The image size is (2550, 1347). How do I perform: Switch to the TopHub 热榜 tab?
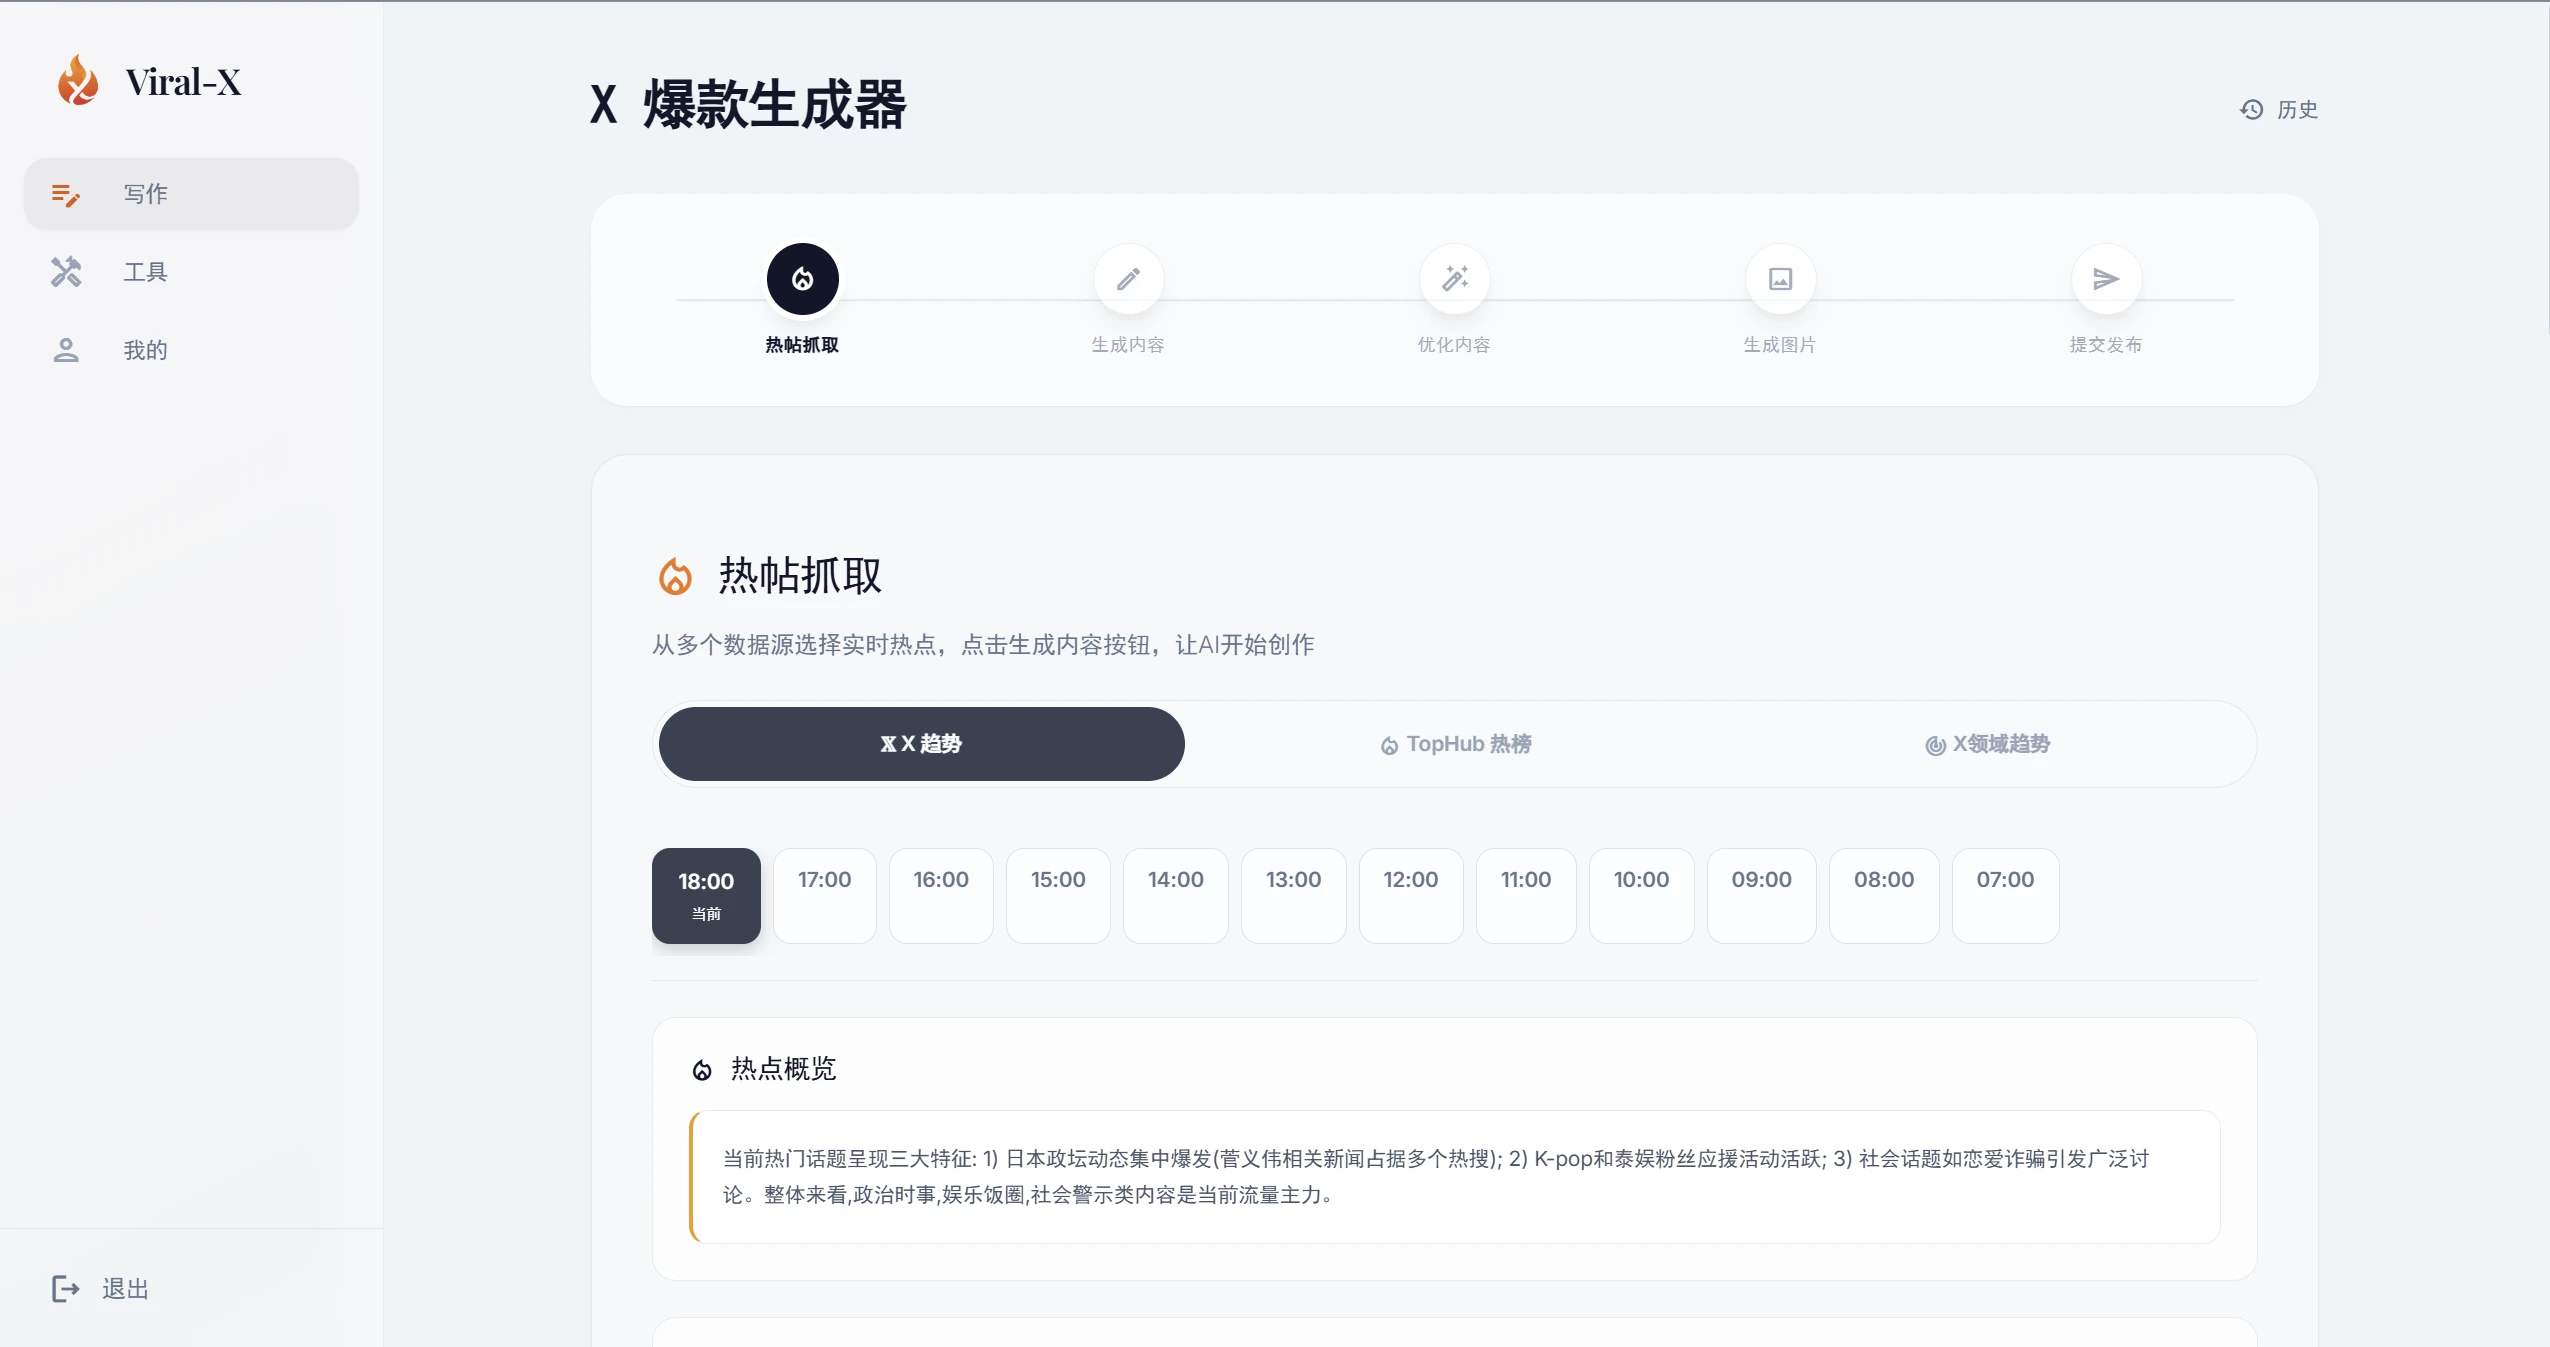coord(1455,744)
